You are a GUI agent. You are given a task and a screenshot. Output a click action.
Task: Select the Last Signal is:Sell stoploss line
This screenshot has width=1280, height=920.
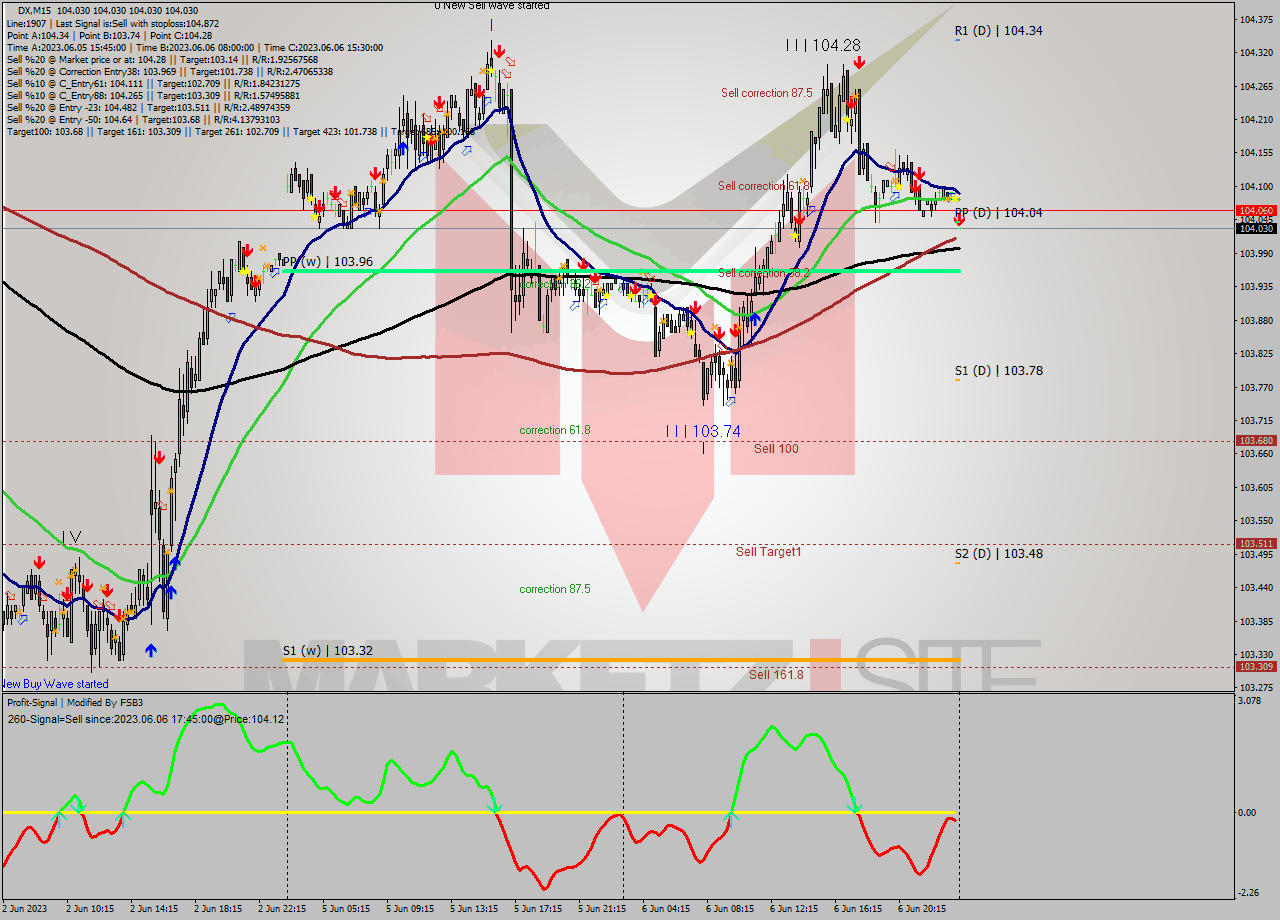[x=112, y=23]
